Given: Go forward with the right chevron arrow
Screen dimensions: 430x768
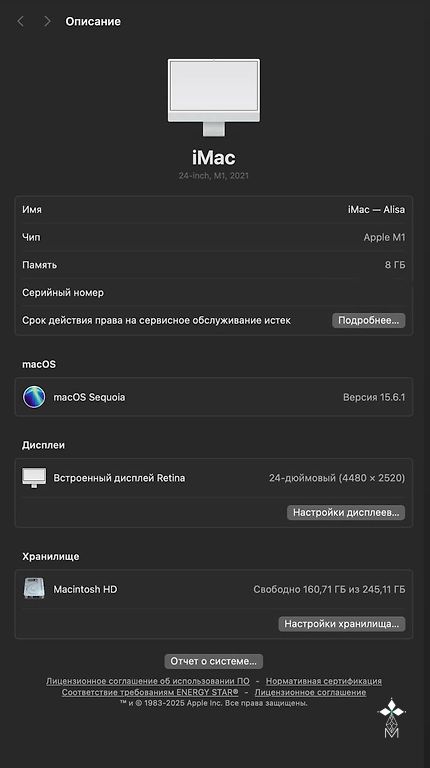Looking at the screenshot, I should (47, 21).
